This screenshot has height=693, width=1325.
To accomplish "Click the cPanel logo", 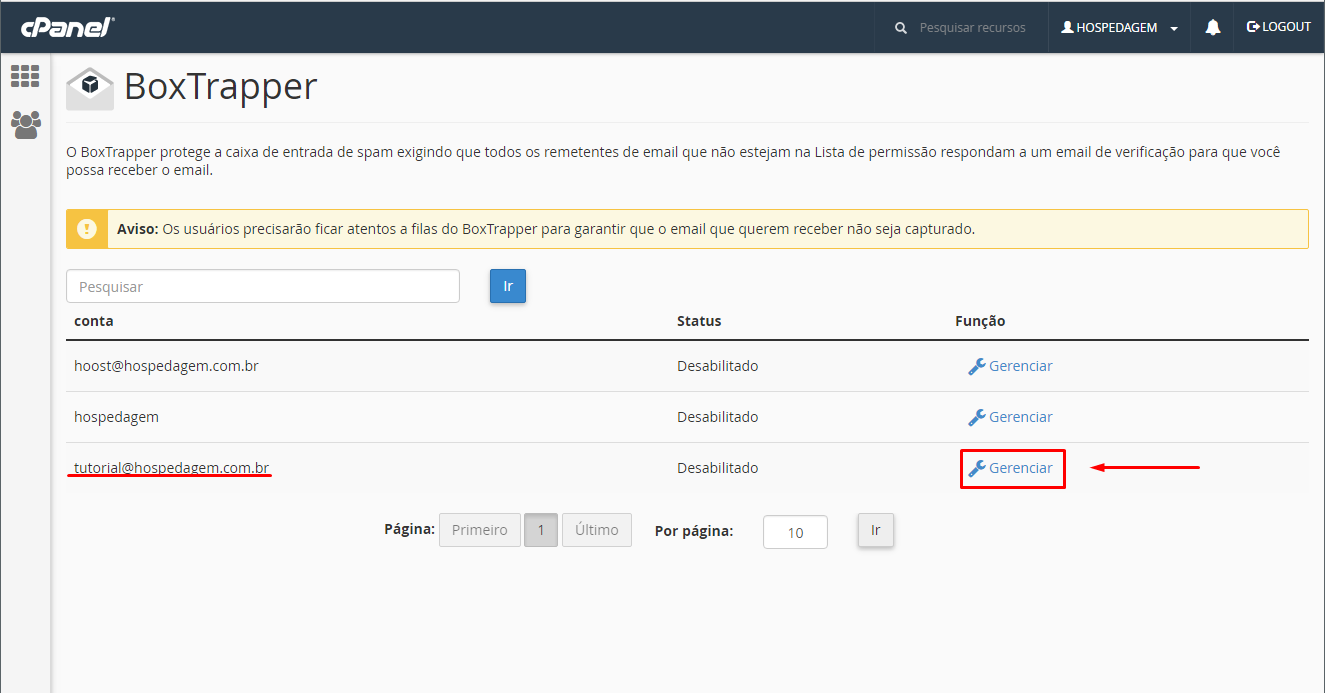I will [x=68, y=27].
